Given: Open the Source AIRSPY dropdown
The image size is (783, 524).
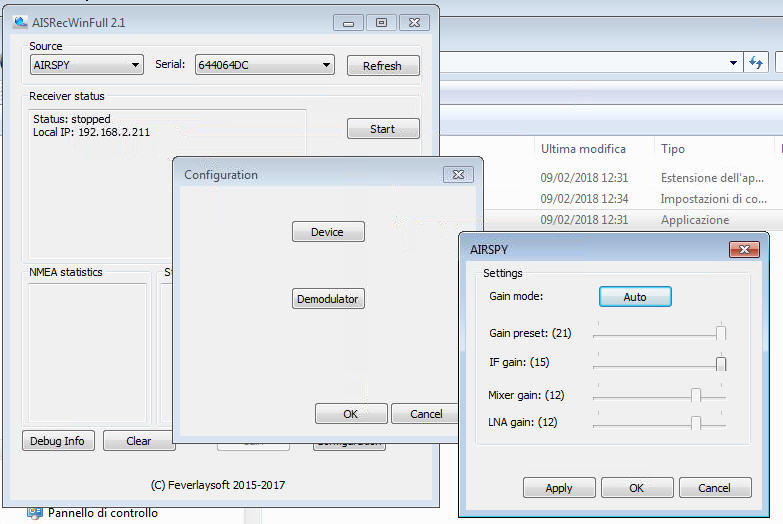Looking at the screenshot, I should pos(87,65).
